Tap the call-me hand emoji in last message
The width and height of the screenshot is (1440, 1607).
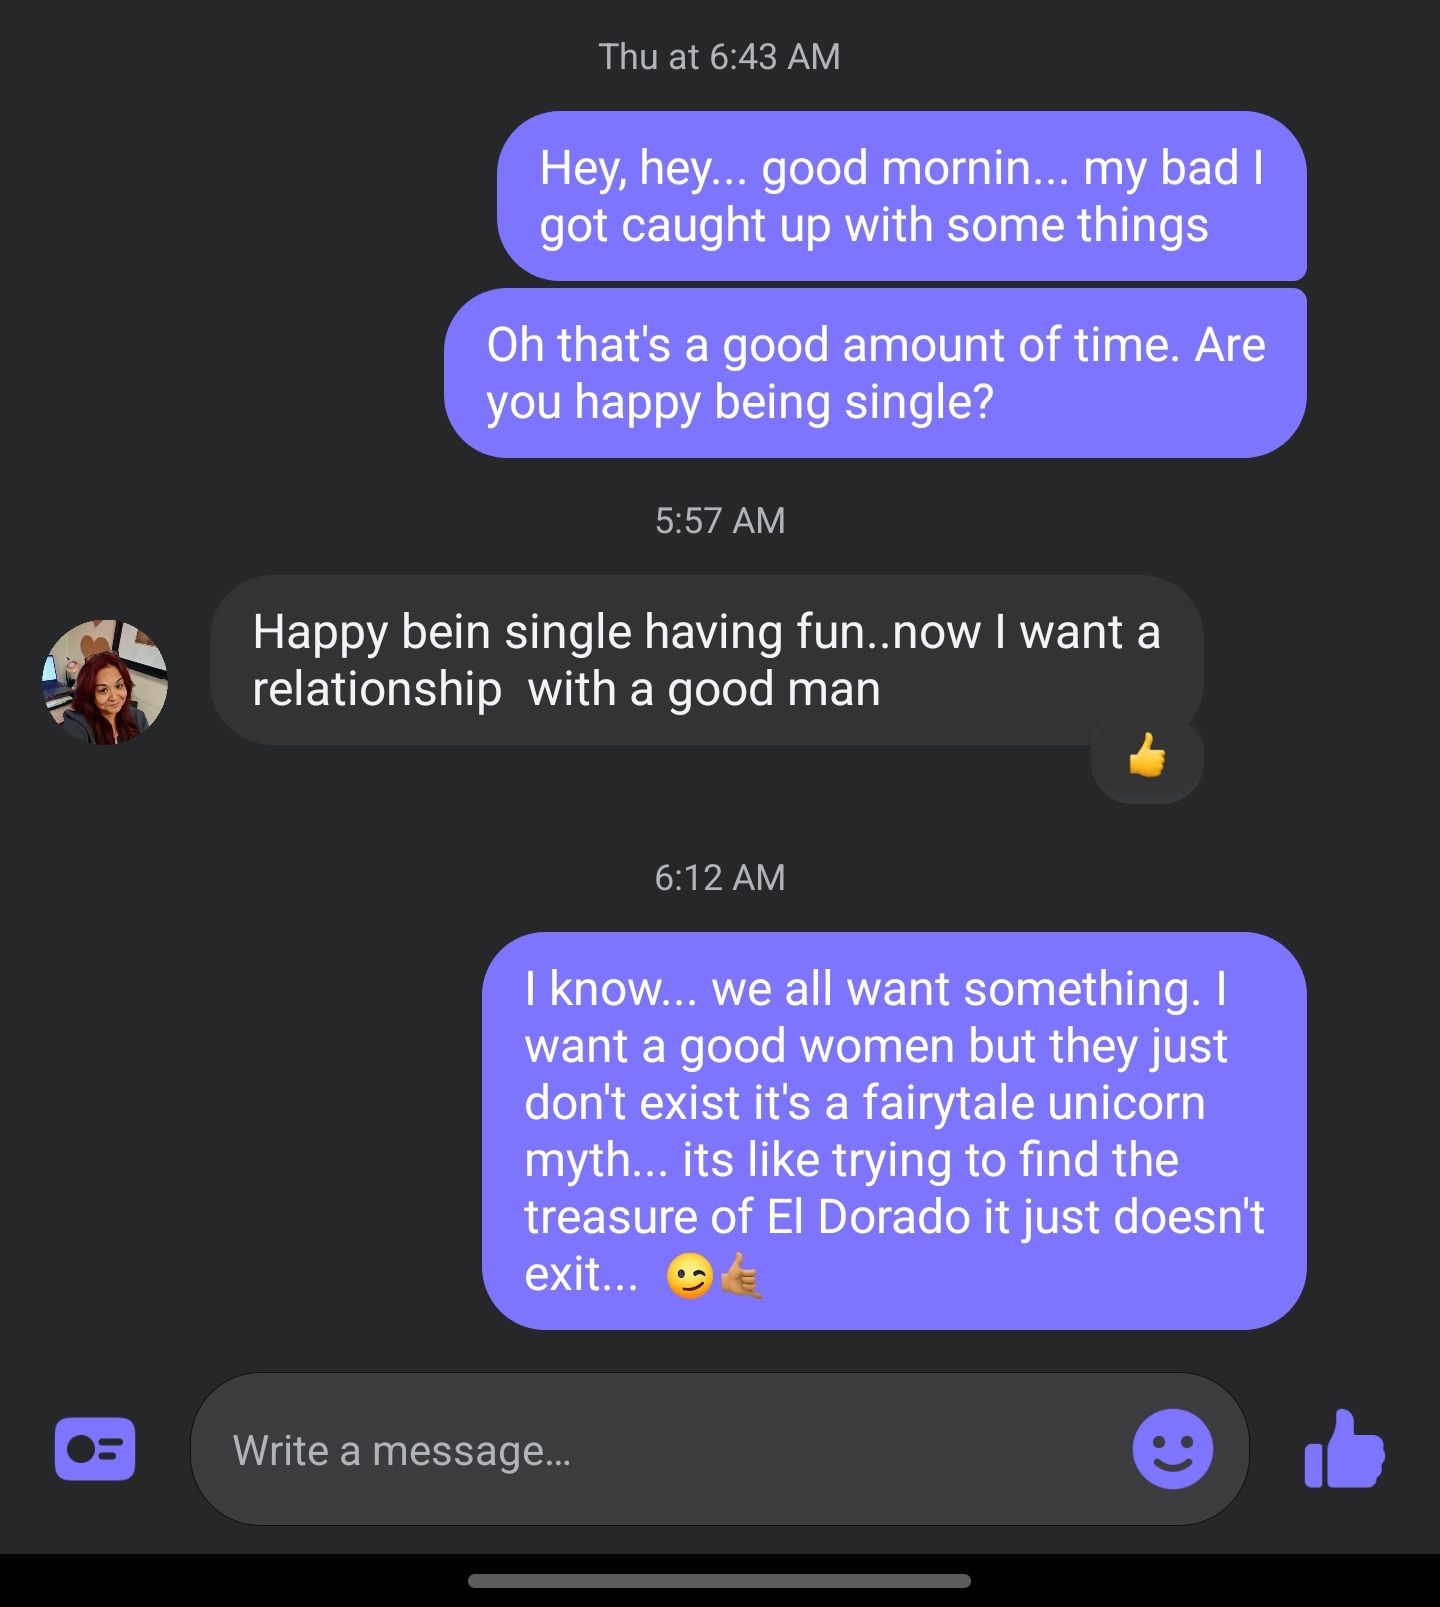point(741,1276)
